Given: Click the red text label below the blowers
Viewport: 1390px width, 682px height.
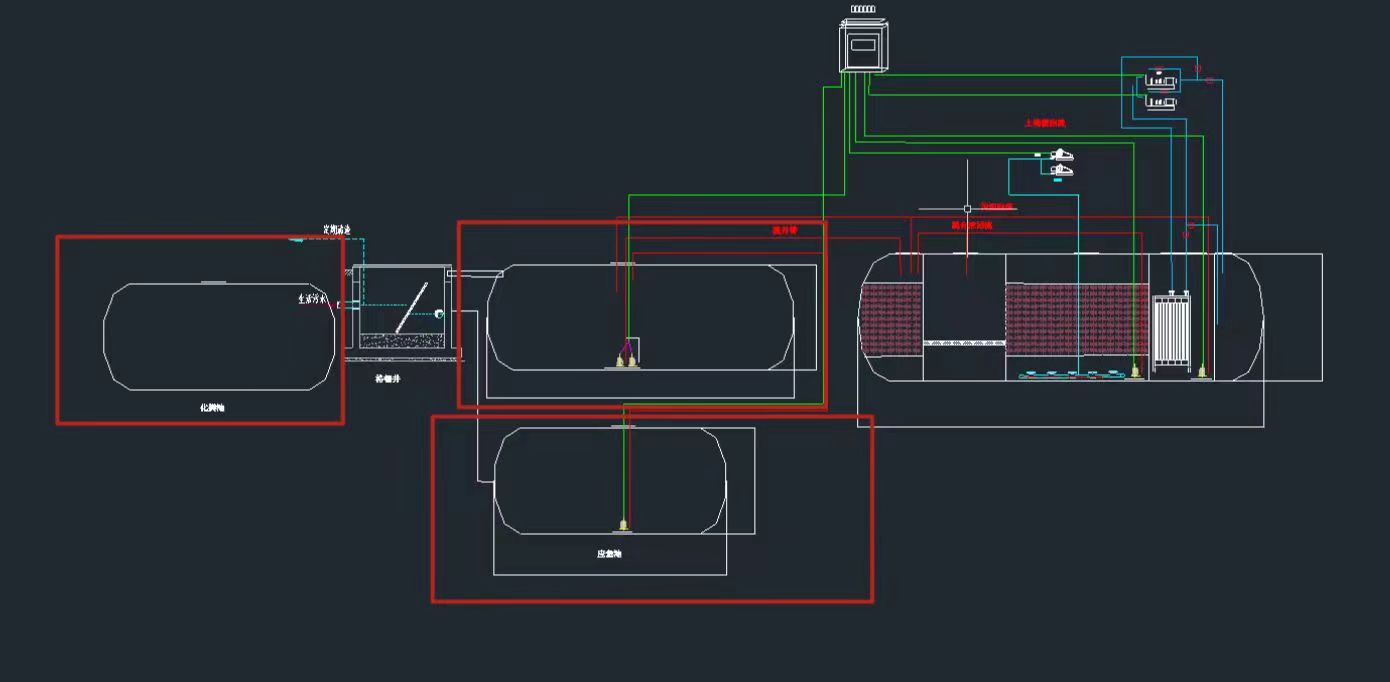Looking at the screenshot, I should coord(1045,123).
